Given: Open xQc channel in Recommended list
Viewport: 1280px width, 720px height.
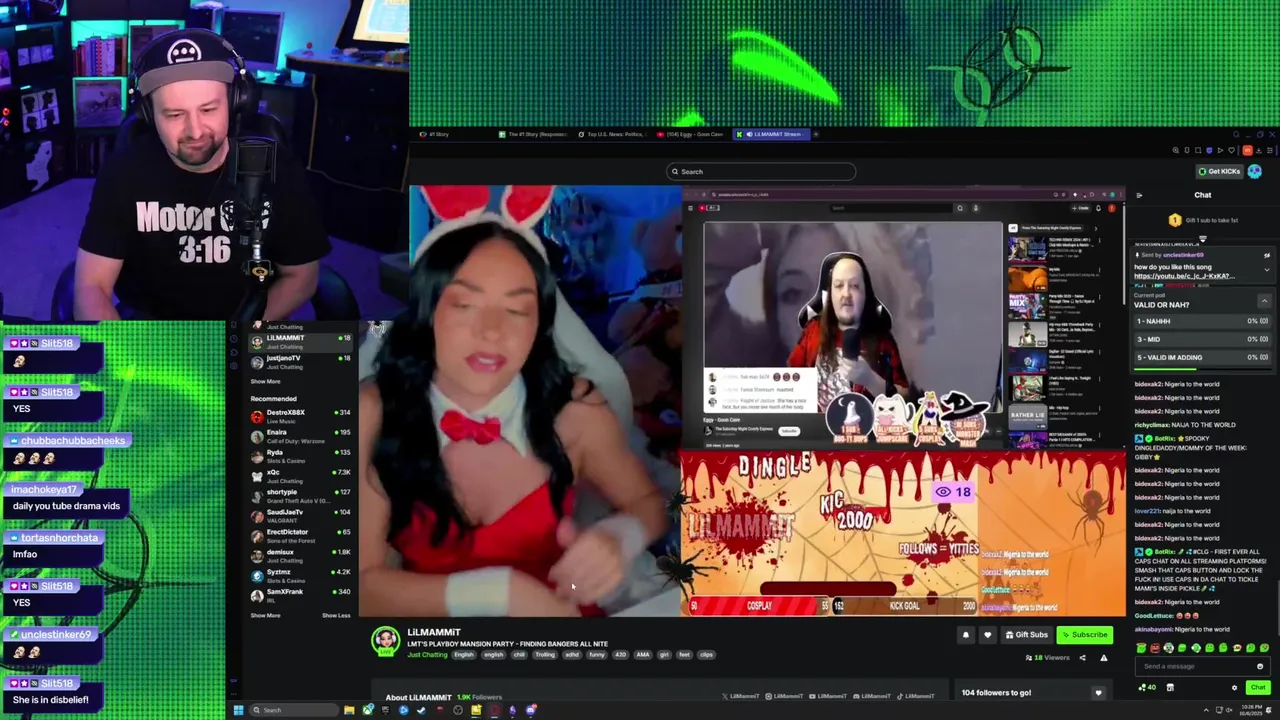Looking at the screenshot, I should (x=300, y=475).
